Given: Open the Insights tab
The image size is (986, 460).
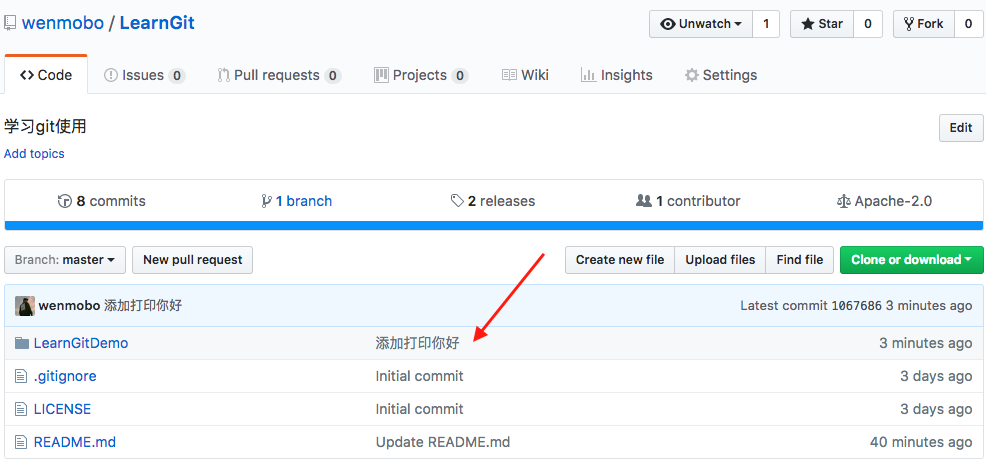Looking at the screenshot, I should click(x=616, y=75).
